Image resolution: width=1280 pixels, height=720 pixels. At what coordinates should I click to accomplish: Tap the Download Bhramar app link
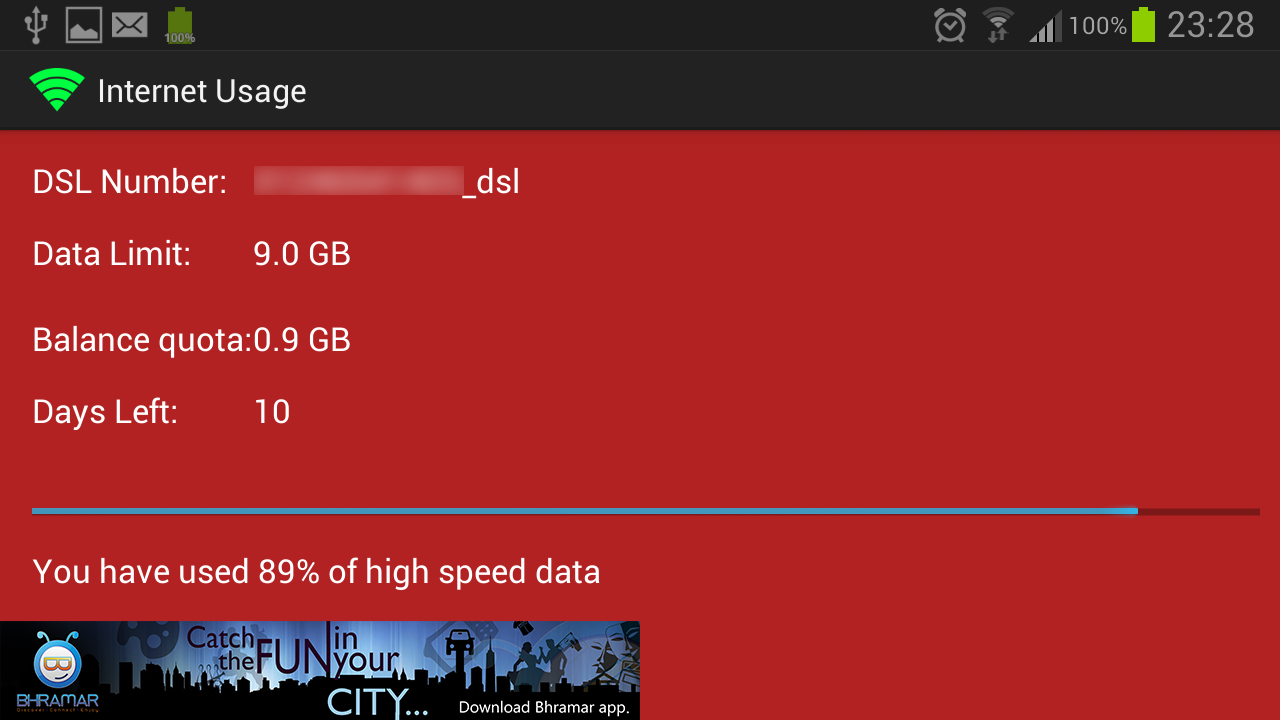point(543,707)
